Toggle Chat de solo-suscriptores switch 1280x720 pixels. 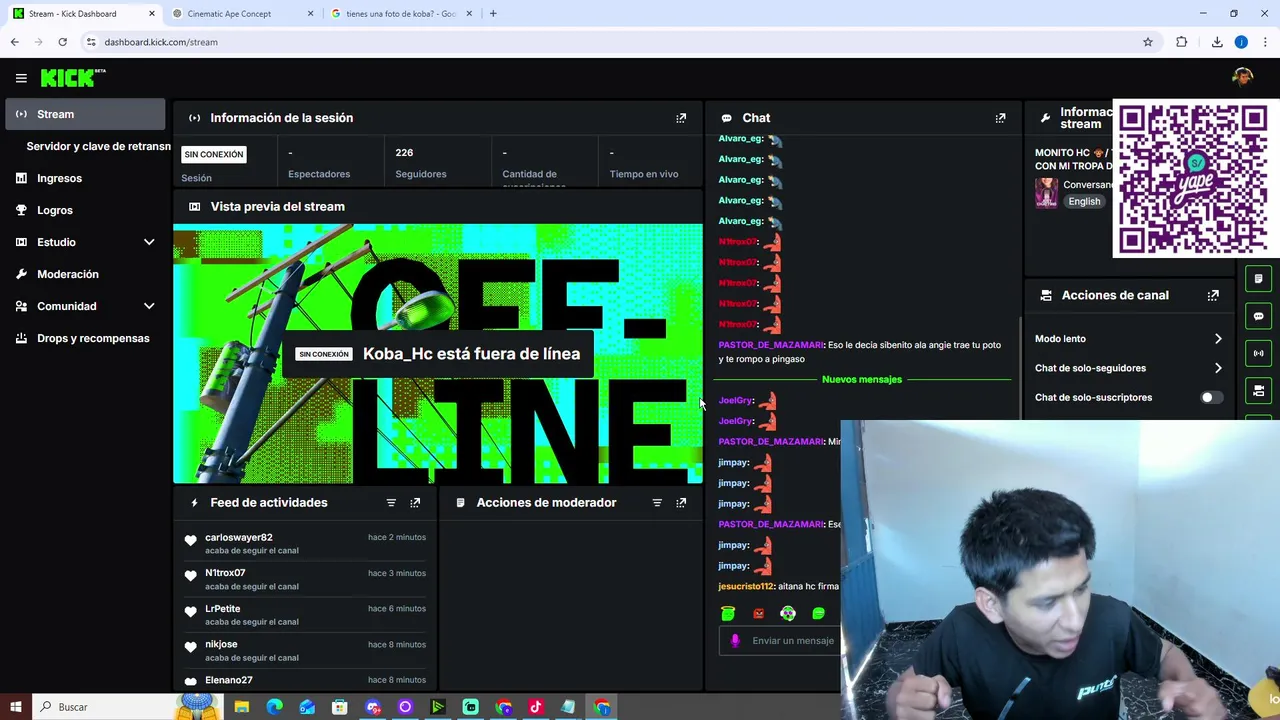pos(1210,397)
